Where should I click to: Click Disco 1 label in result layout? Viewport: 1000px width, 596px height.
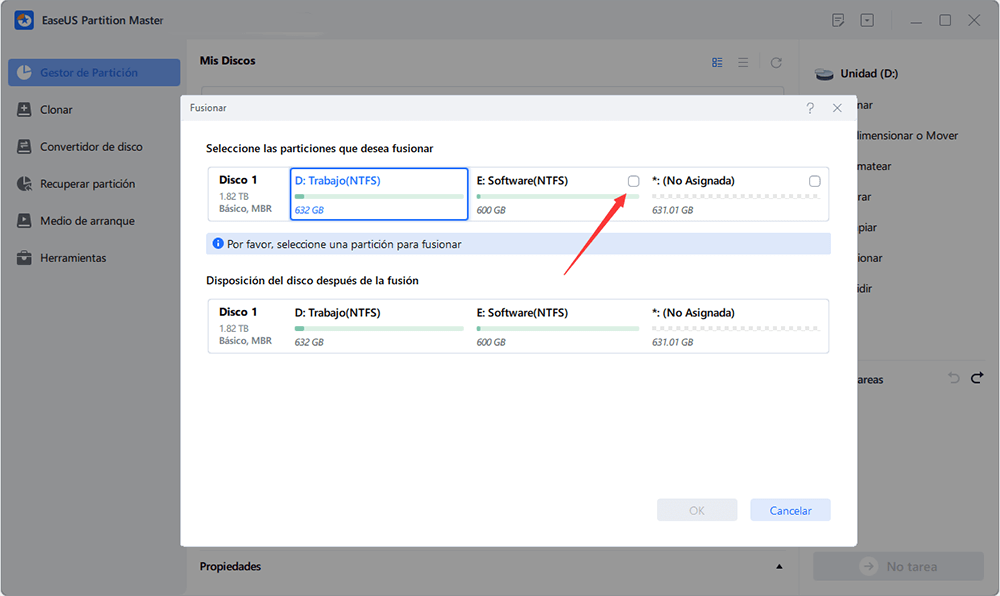coord(238,312)
